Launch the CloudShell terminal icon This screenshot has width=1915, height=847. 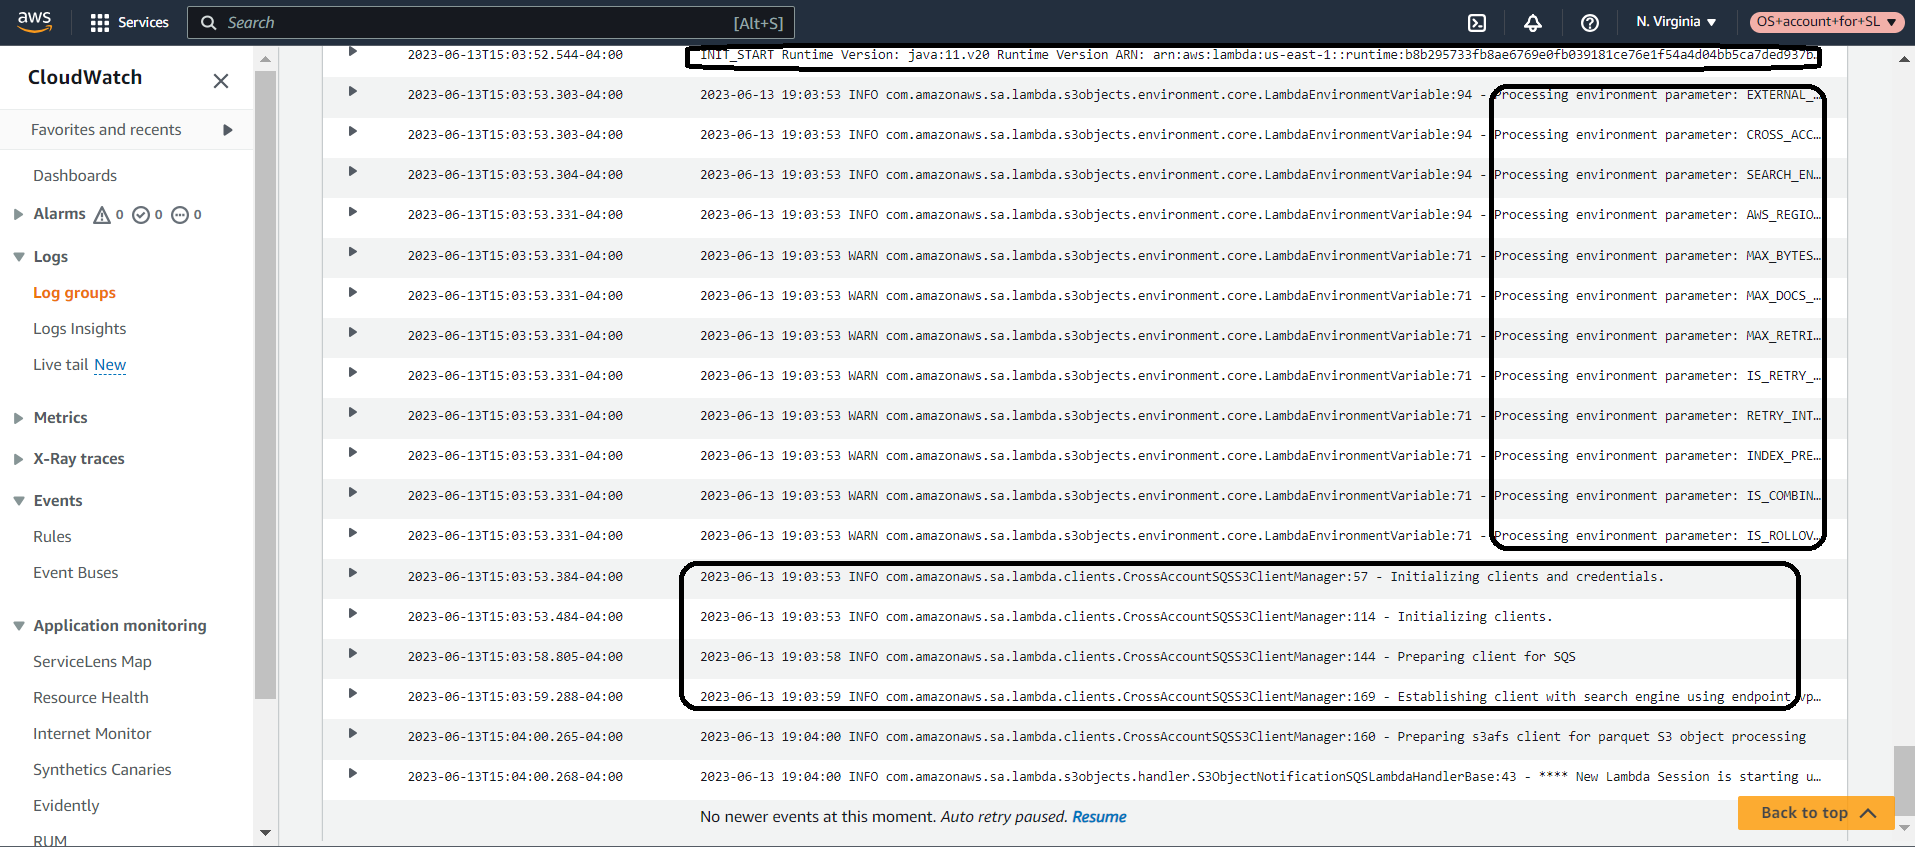coord(1477,22)
